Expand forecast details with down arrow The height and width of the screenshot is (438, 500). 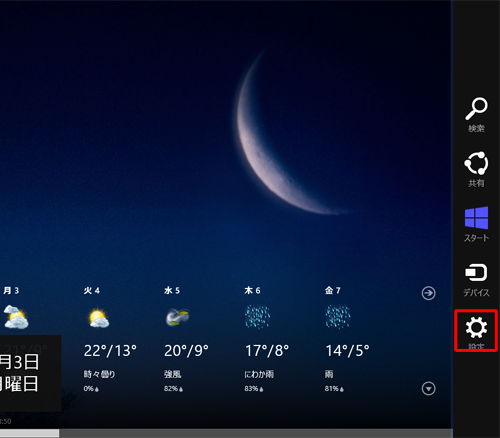click(428, 389)
